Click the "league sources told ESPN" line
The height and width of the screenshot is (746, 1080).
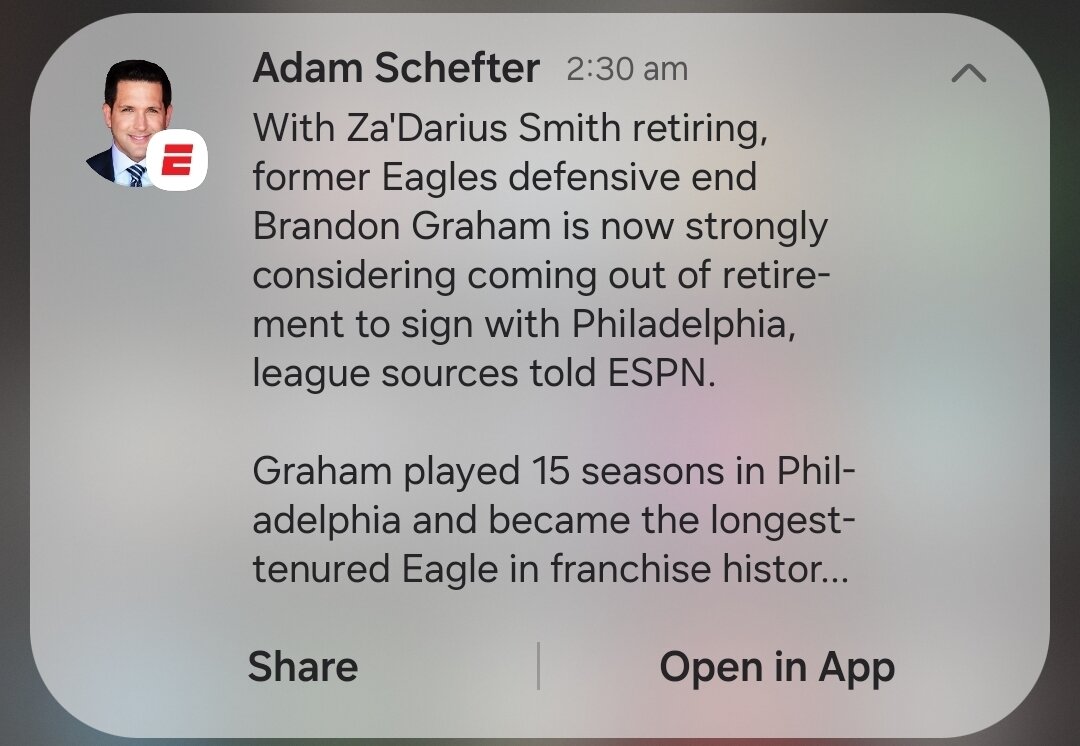(x=484, y=373)
